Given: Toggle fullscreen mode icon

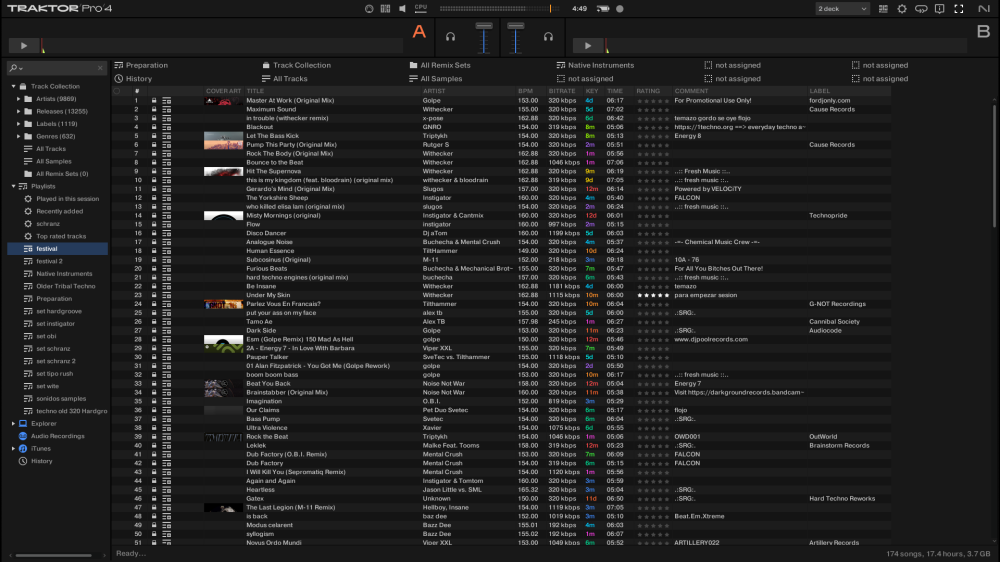Looking at the screenshot, I should 959,9.
